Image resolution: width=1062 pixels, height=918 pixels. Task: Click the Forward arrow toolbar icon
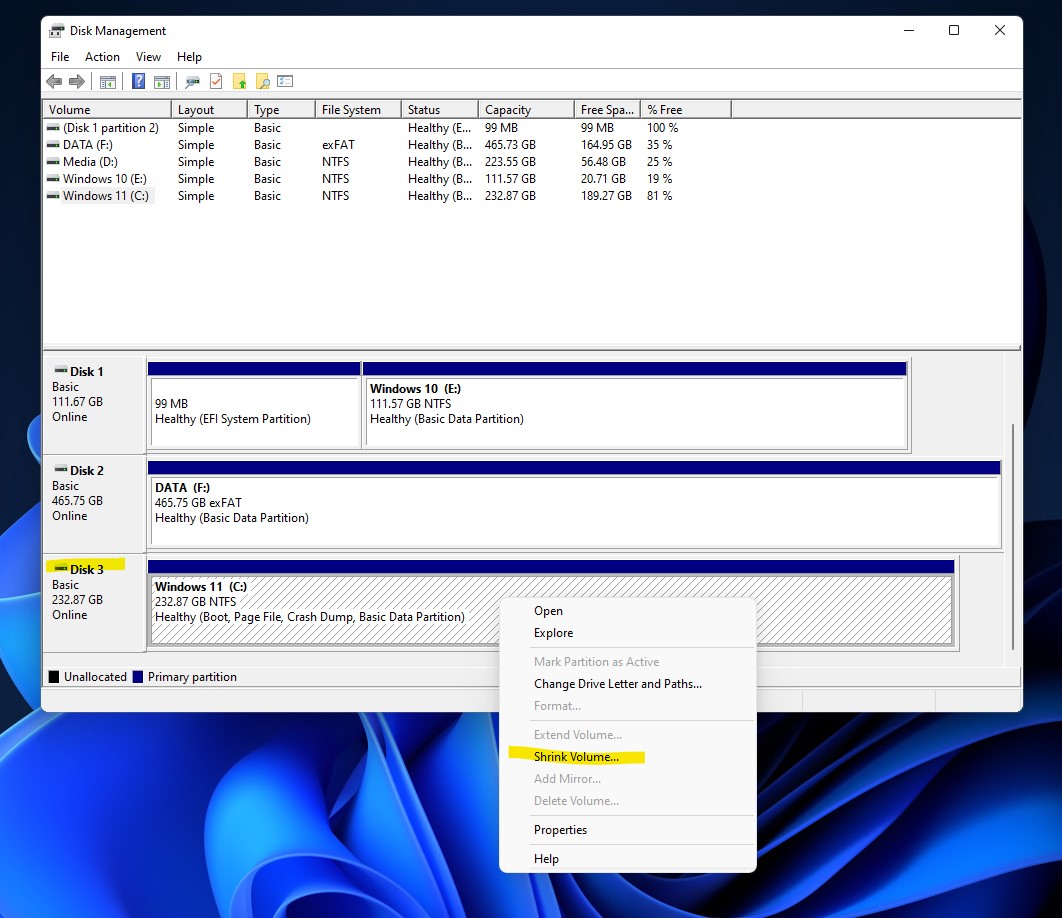point(77,82)
